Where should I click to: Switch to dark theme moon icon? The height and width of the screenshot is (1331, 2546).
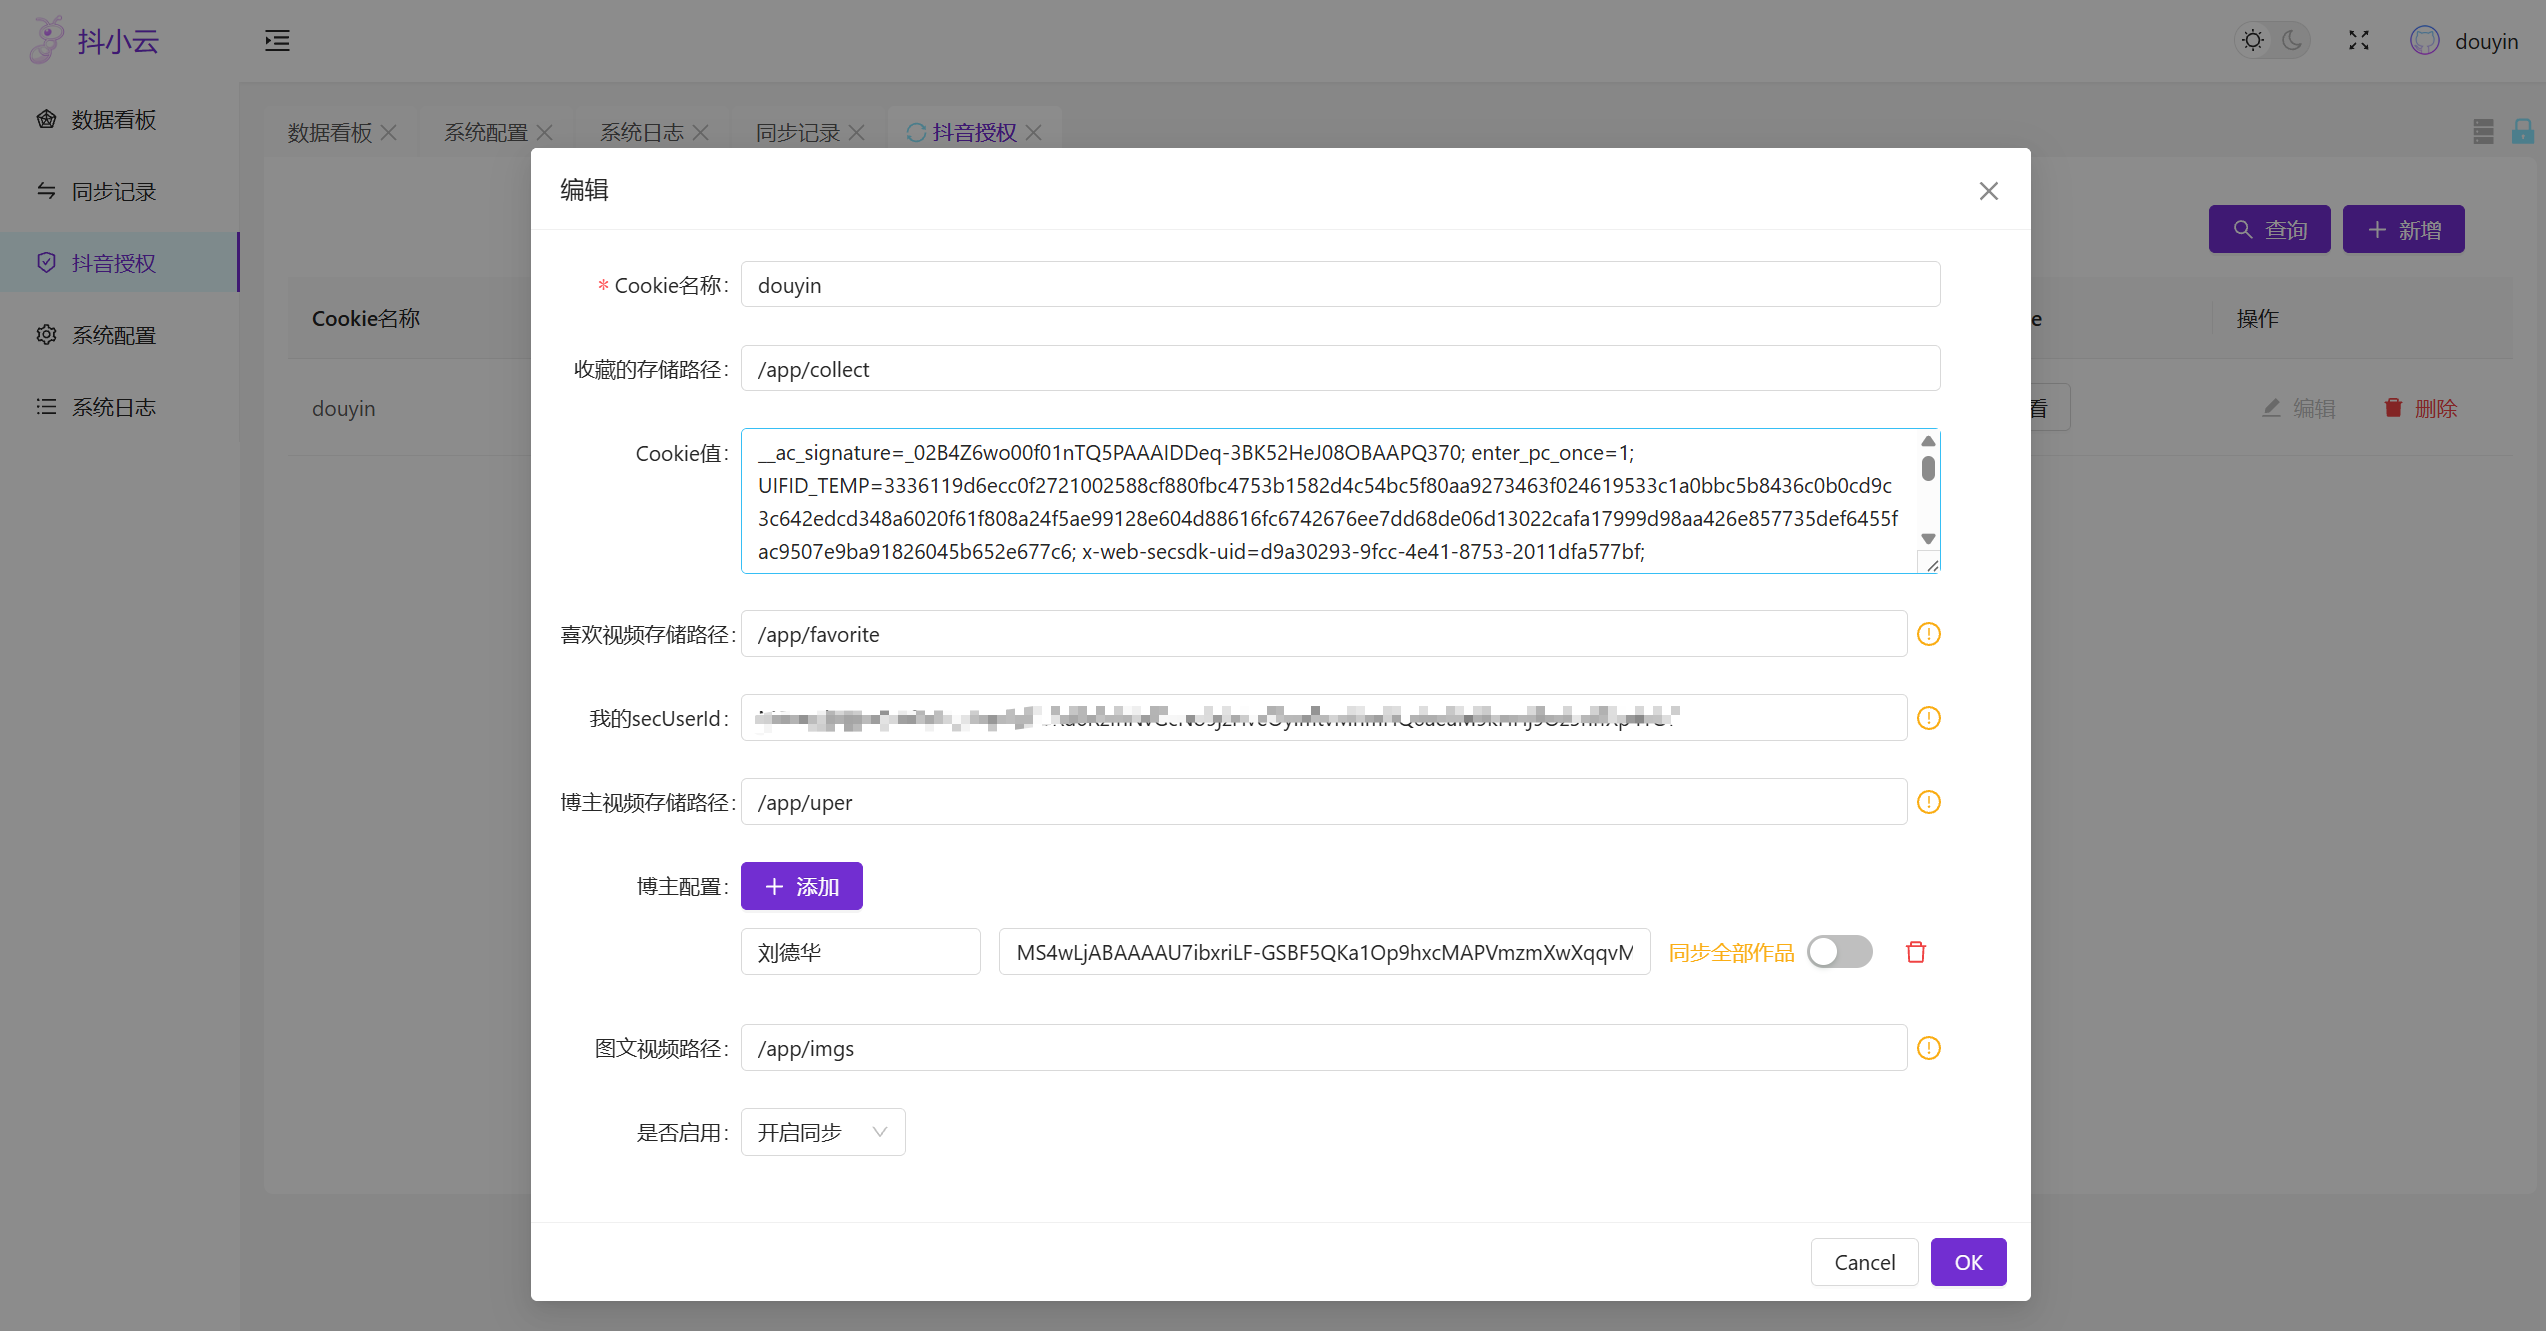coord(2292,41)
